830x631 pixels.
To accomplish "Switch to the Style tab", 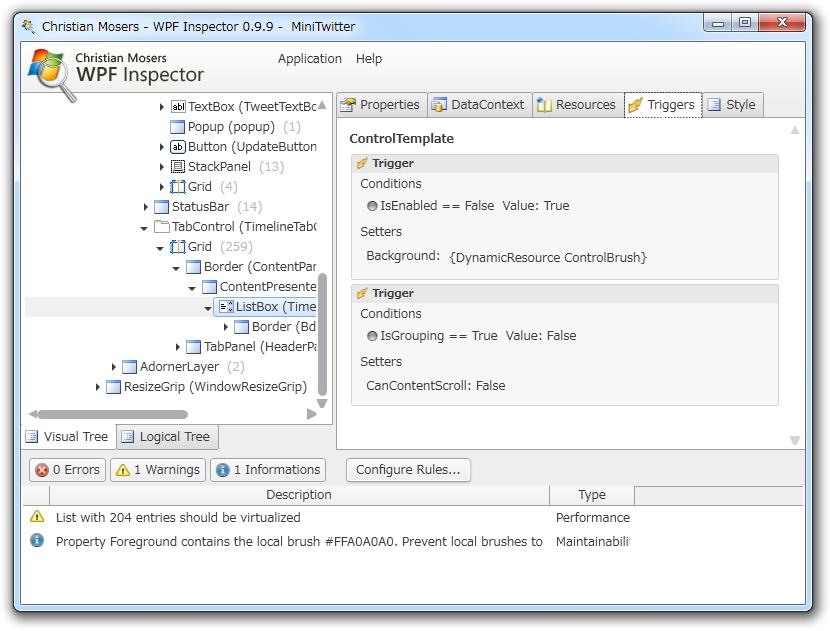I will click(733, 105).
